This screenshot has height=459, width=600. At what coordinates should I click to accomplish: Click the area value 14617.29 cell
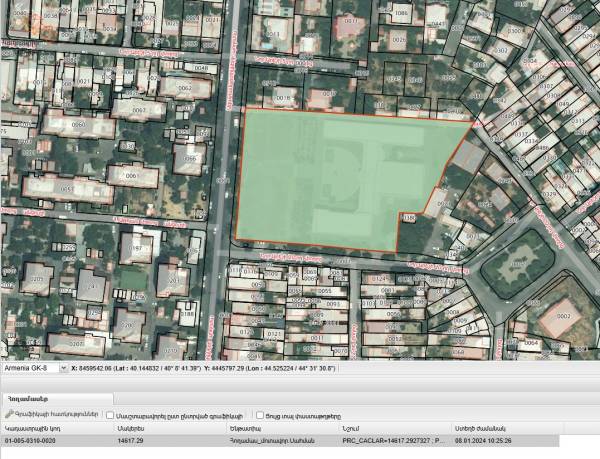132,440
